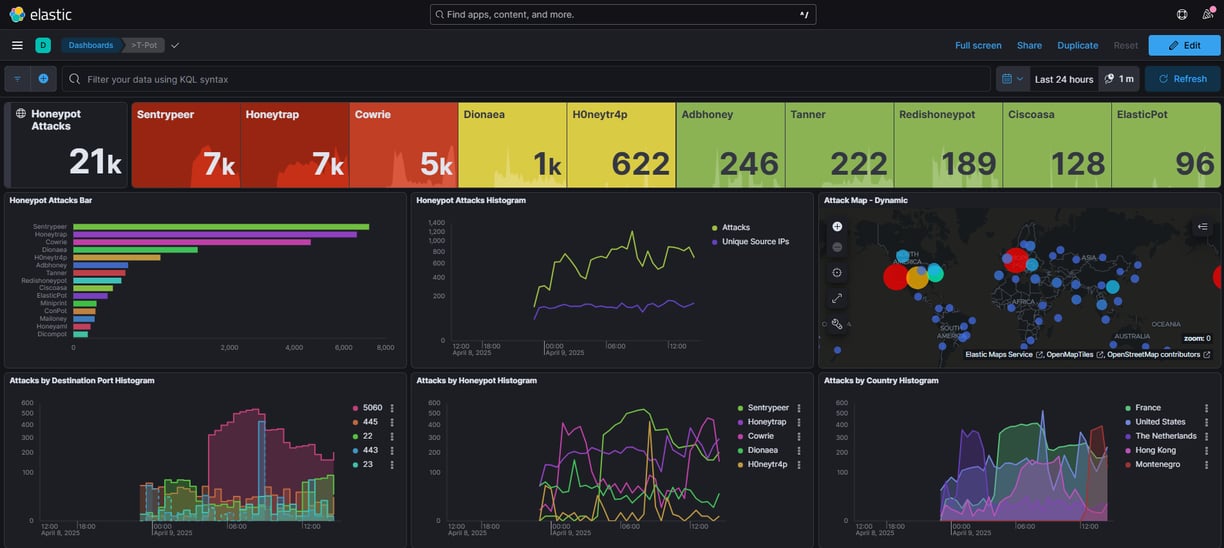Enter map full screen mode
Screen dimensions: 1224x548
point(837,298)
